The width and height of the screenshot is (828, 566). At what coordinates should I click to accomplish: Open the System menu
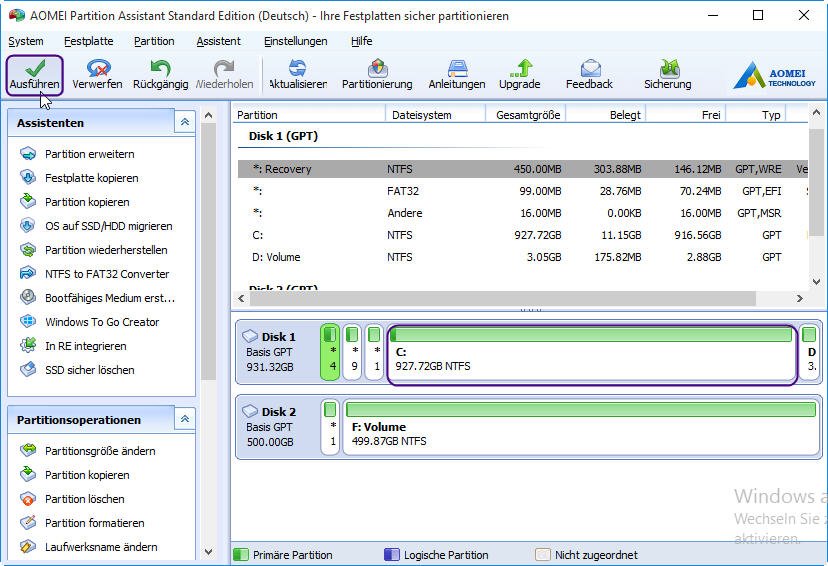coord(26,41)
